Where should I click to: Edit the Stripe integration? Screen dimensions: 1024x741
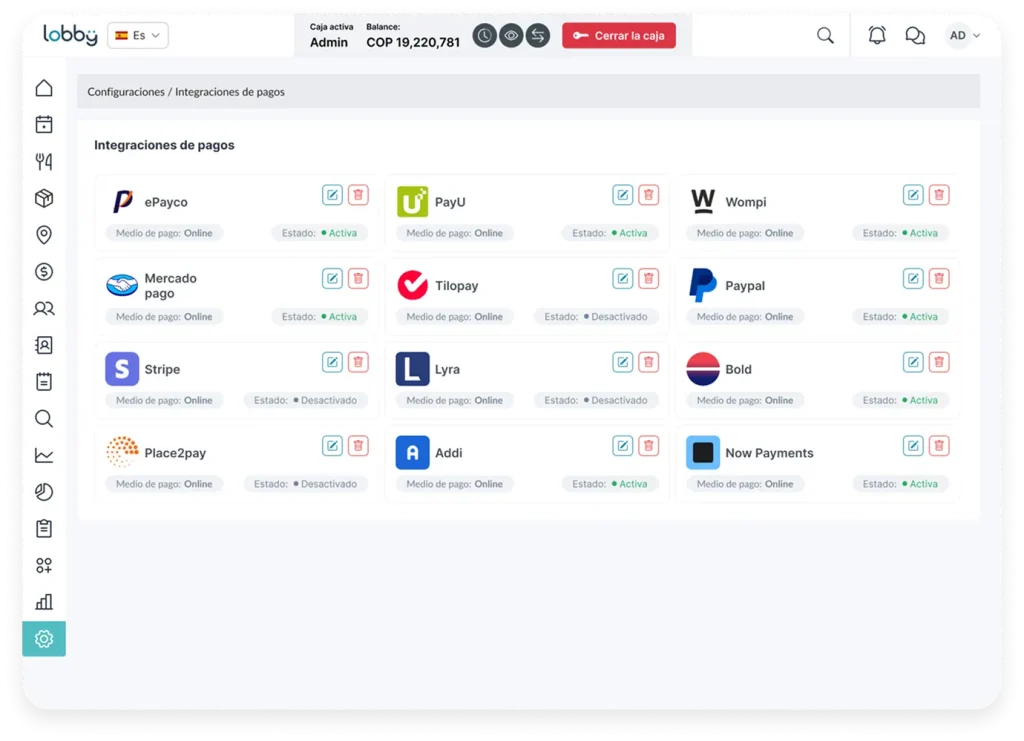coord(332,362)
